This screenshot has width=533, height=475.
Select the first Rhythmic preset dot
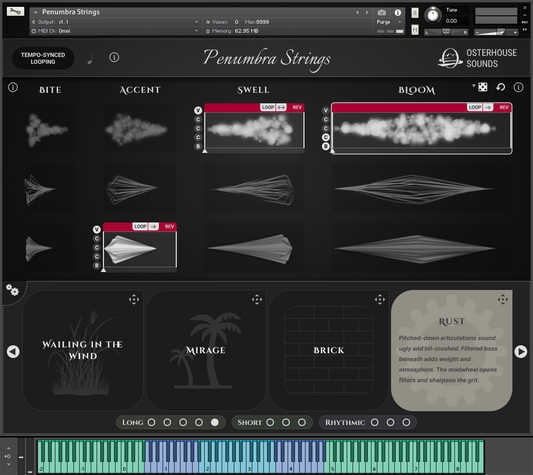(x=375, y=422)
